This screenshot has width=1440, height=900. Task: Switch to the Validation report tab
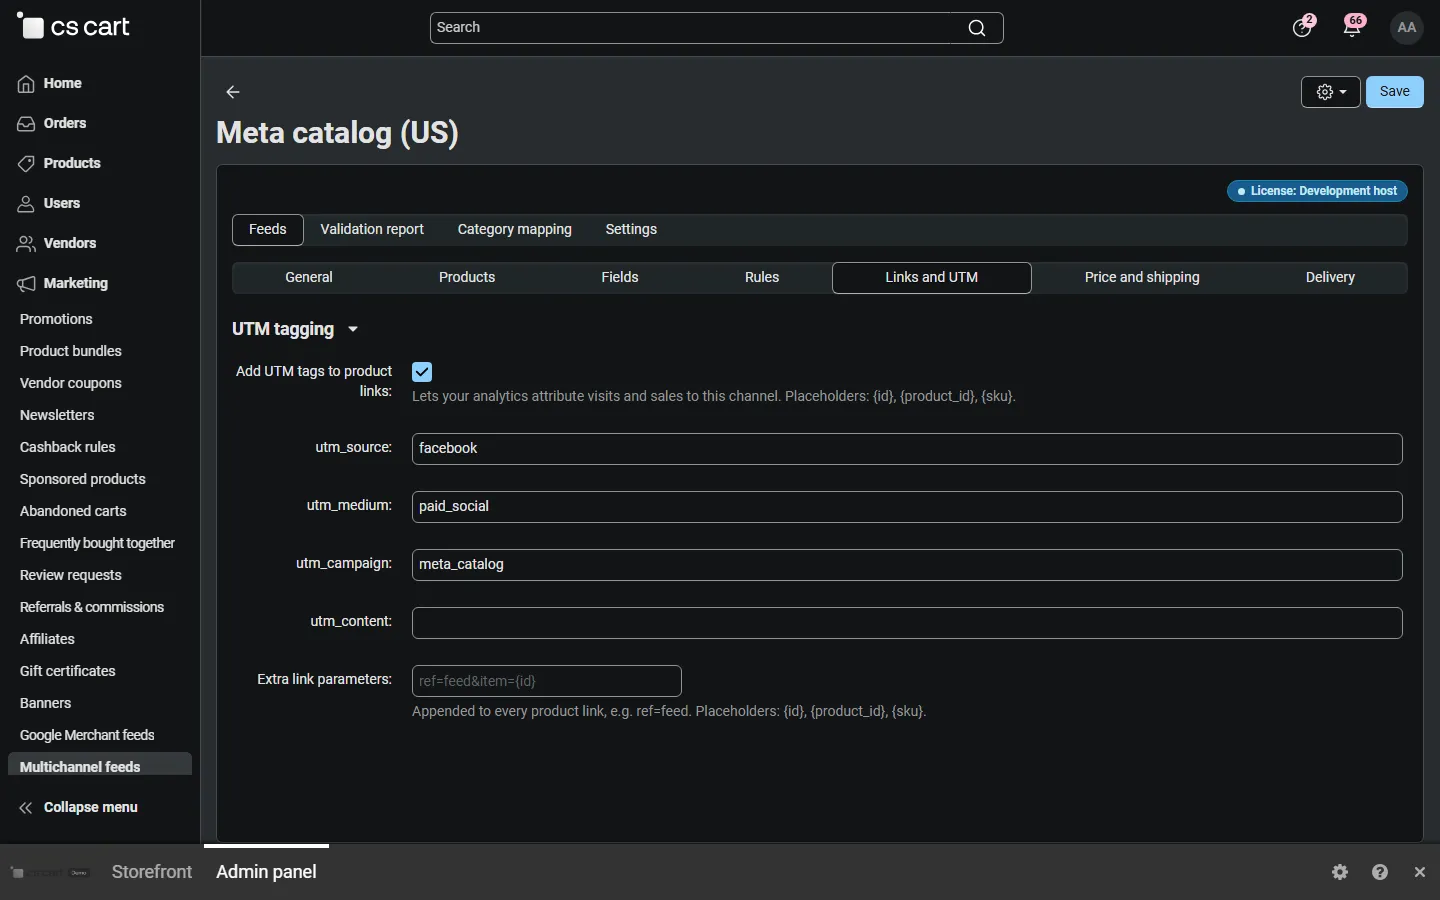(x=372, y=229)
